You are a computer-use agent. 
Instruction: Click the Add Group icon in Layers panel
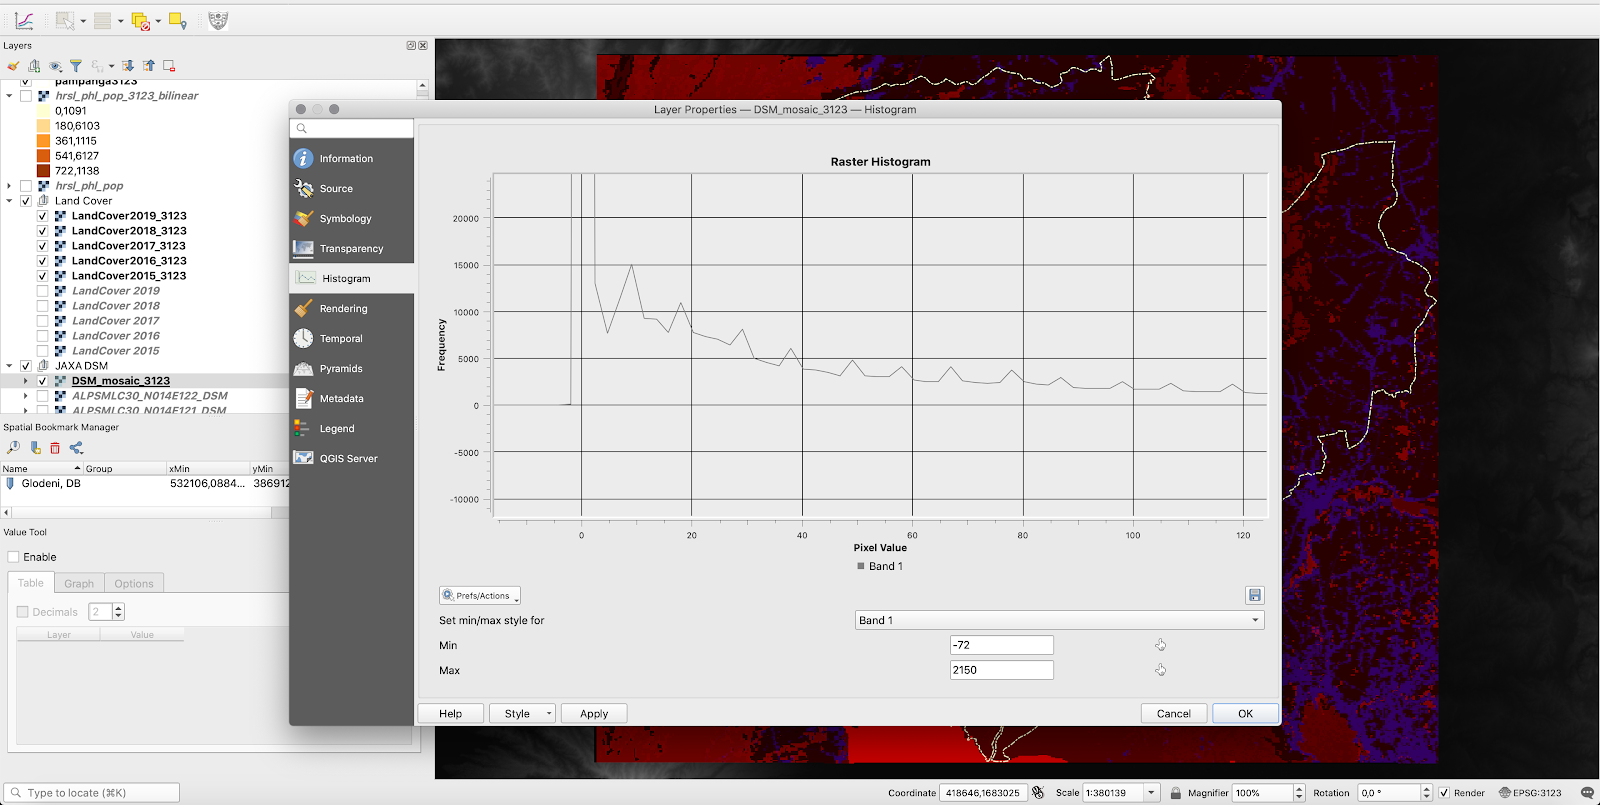34,66
